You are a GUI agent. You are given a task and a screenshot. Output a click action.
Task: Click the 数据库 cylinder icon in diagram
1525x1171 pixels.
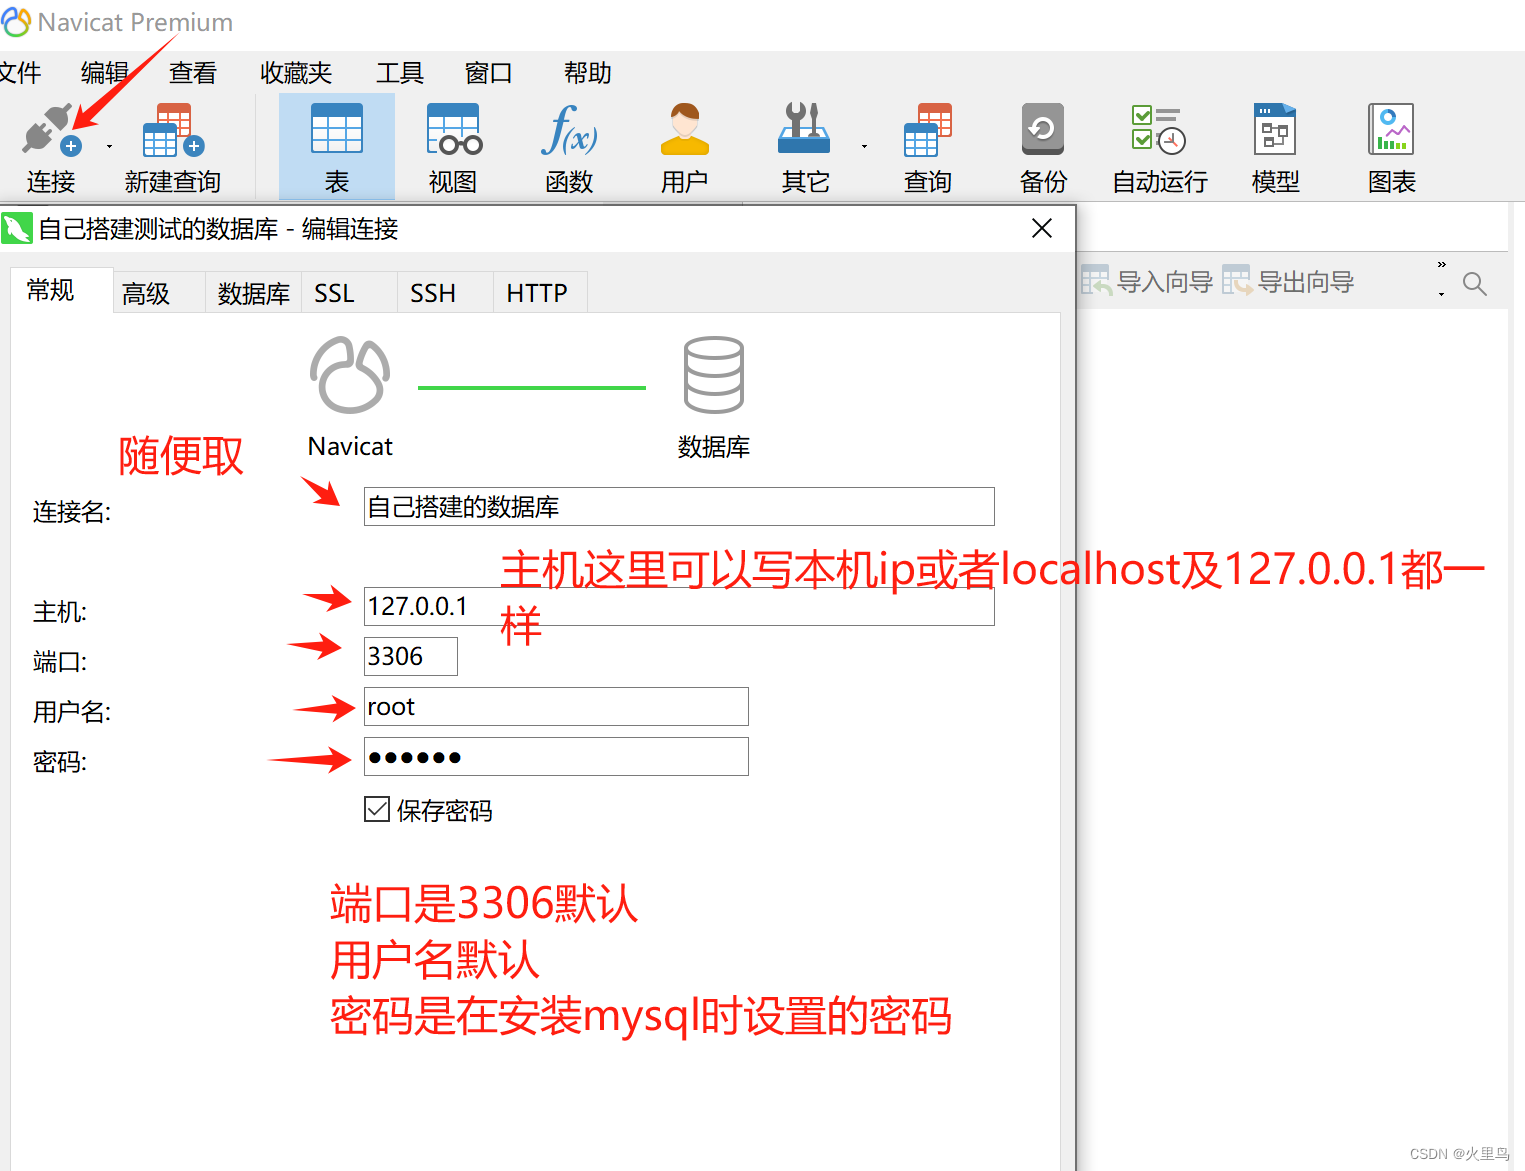coord(713,375)
